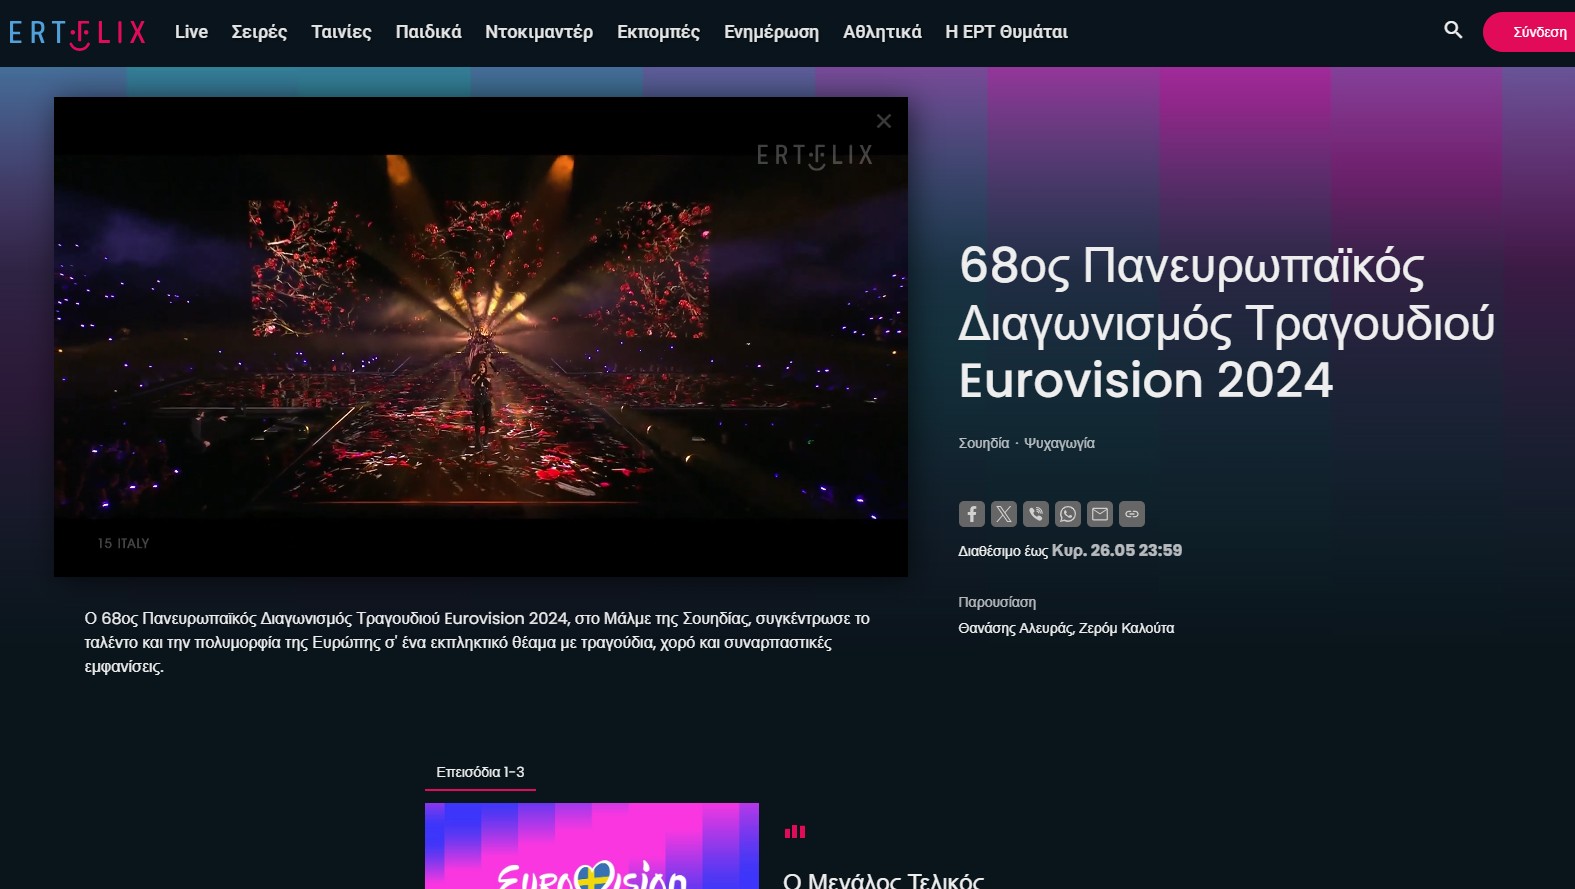Share via the X (Twitter) icon
Image resolution: width=1575 pixels, height=889 pixels.
[x=1003, y=514]
